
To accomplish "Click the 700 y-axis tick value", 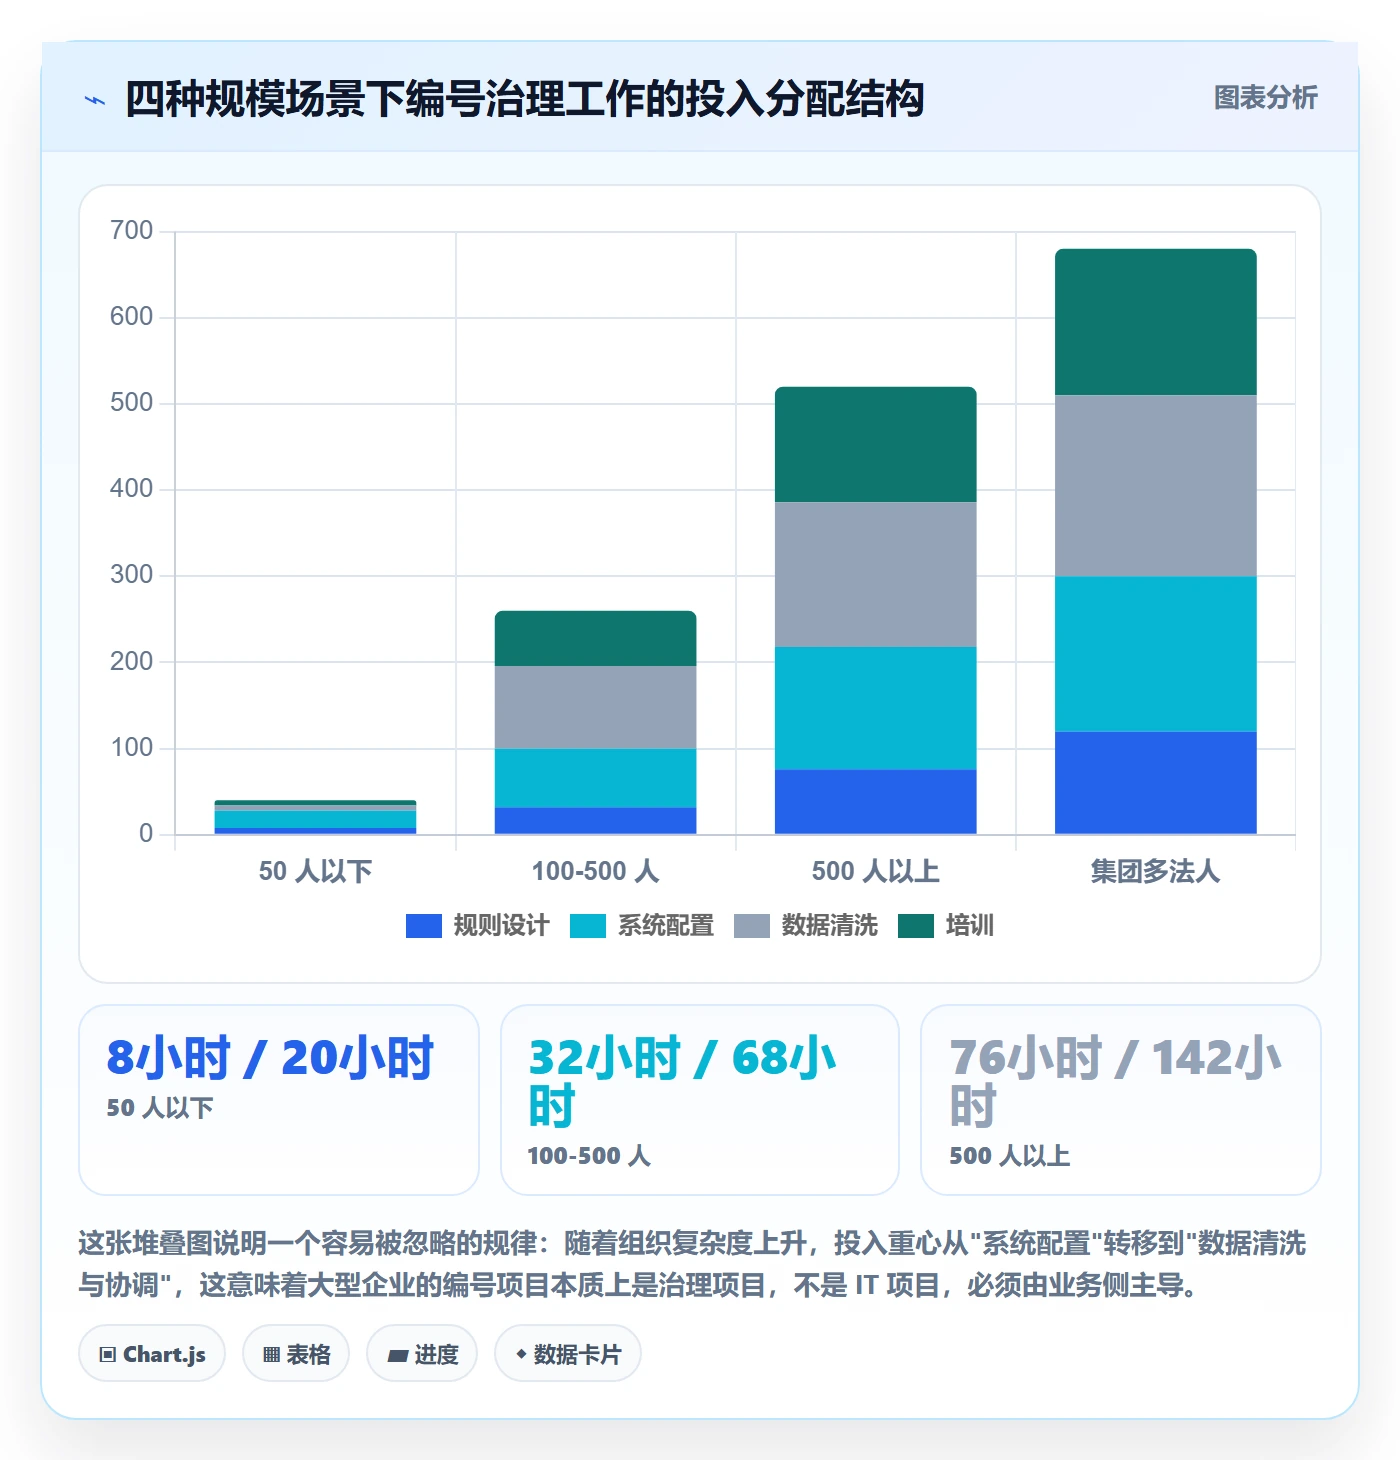I will 132,231.
